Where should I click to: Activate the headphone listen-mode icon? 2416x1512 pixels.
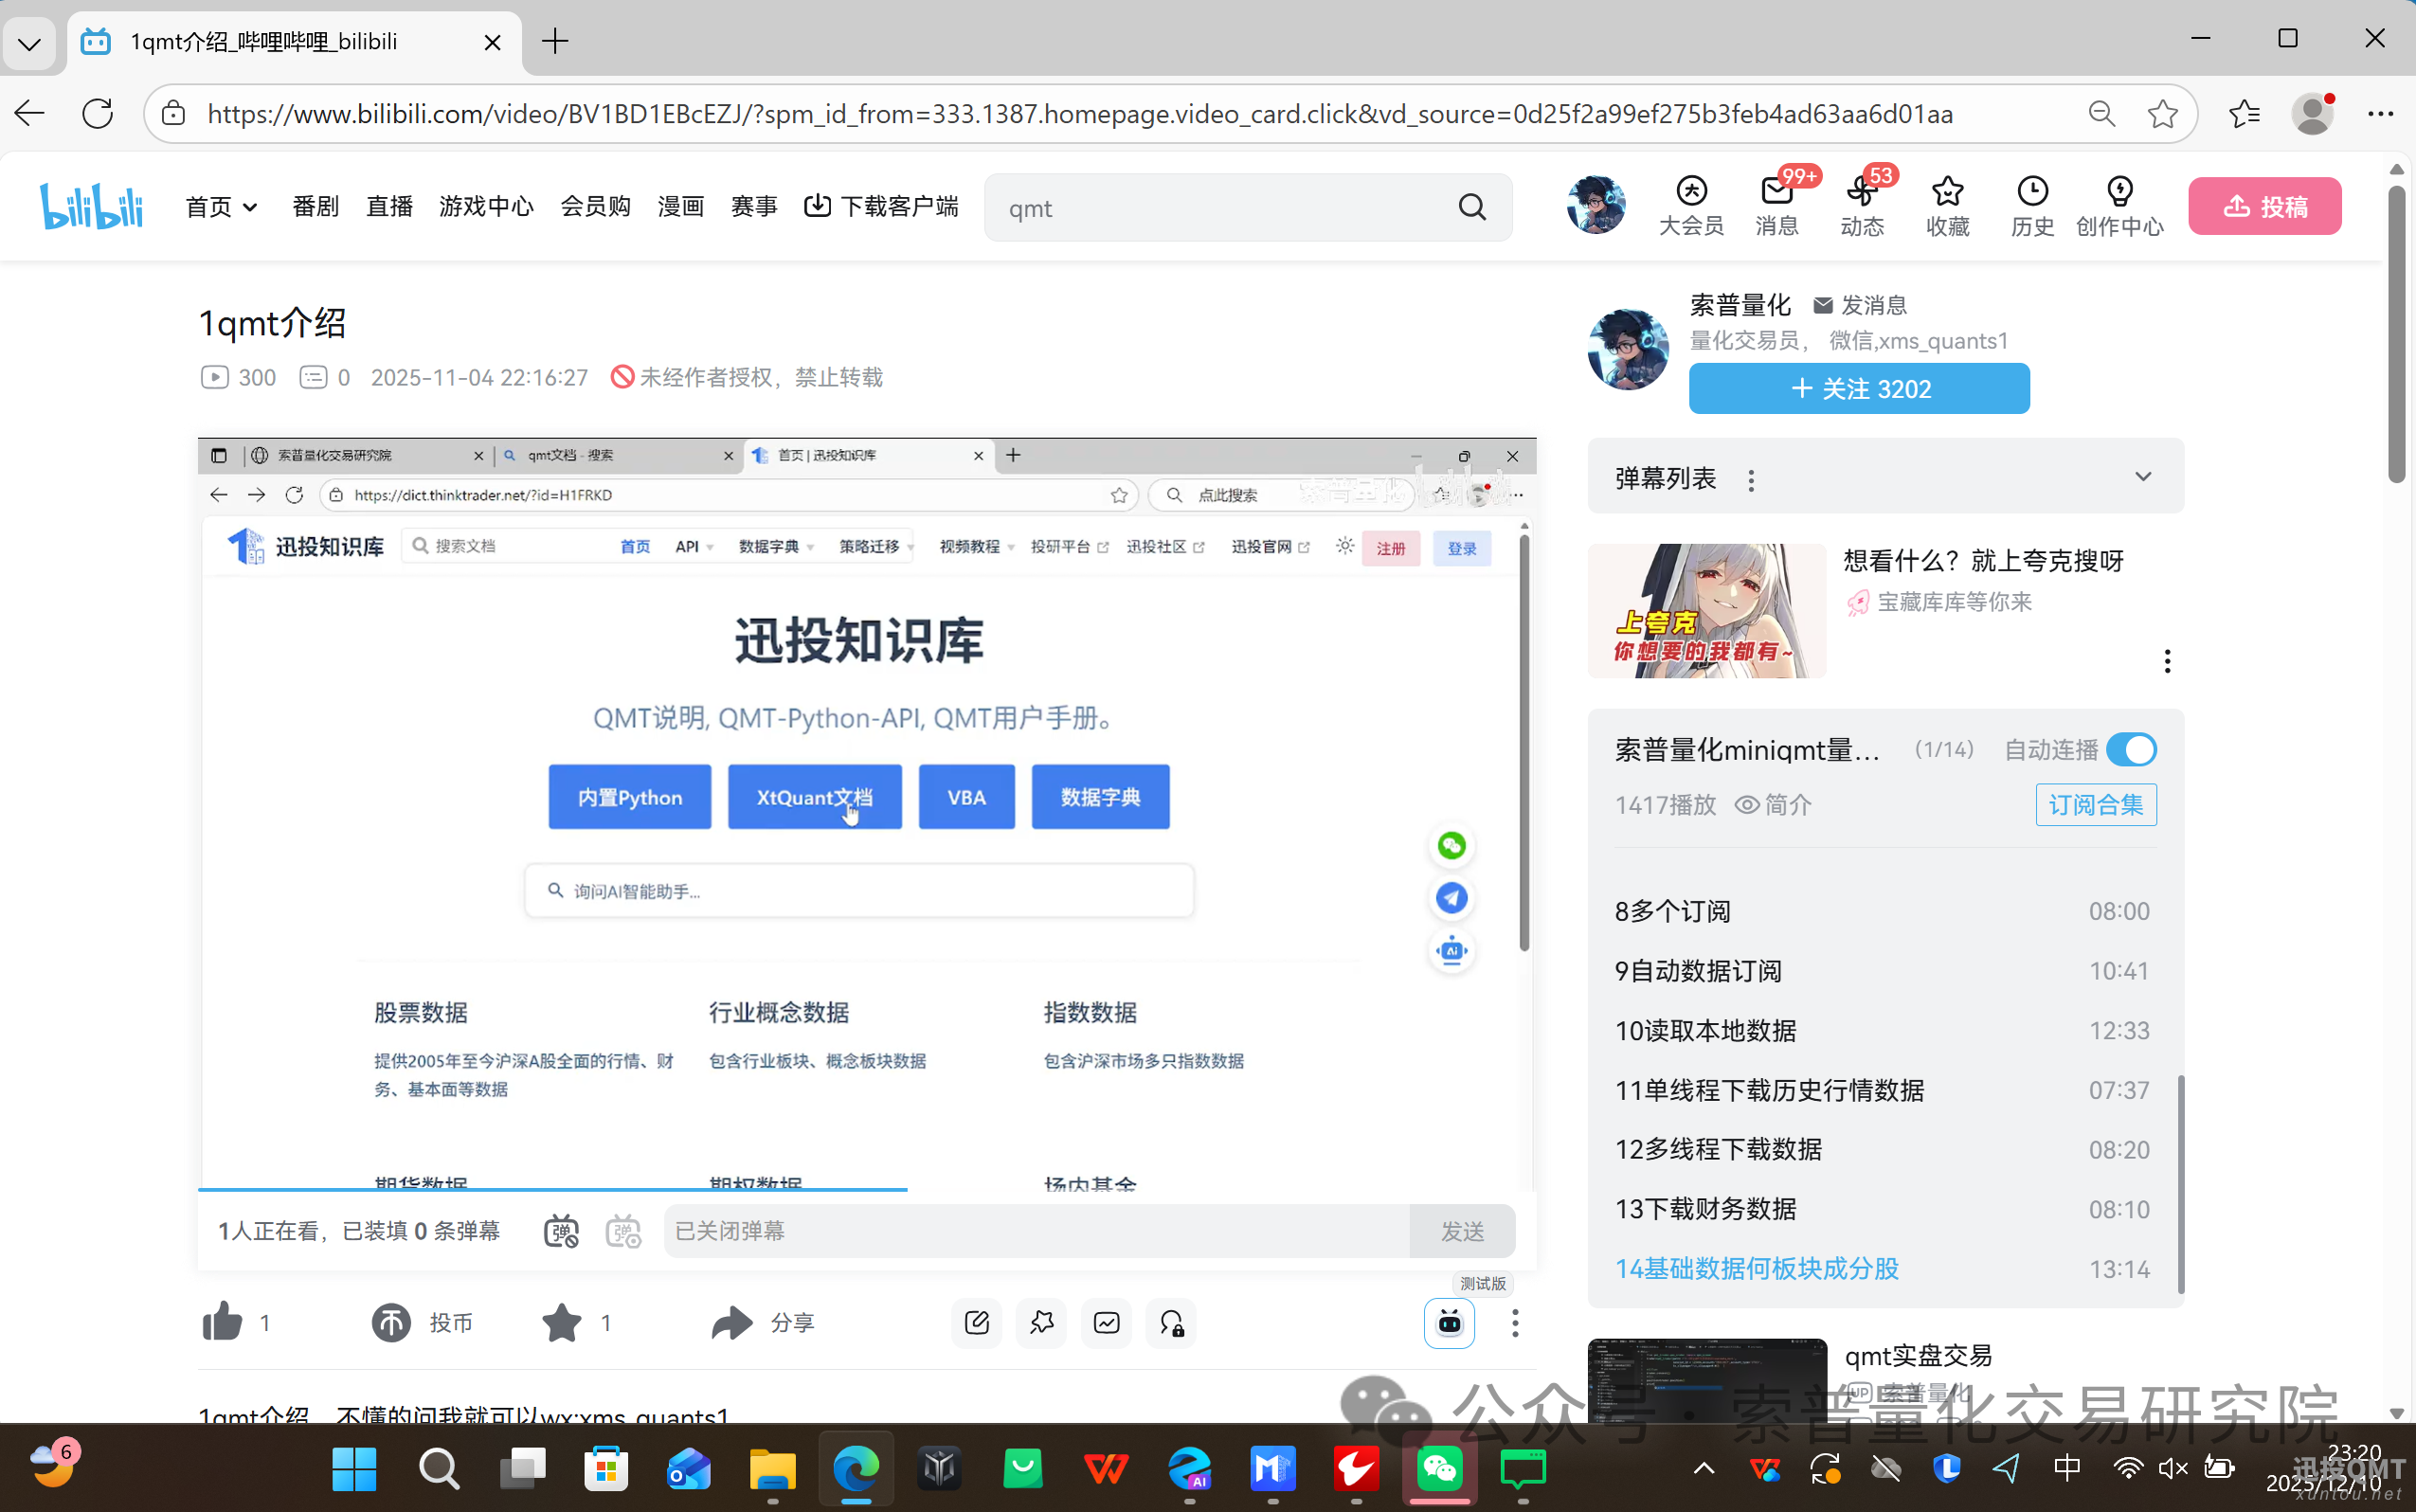[1170, 1322]
